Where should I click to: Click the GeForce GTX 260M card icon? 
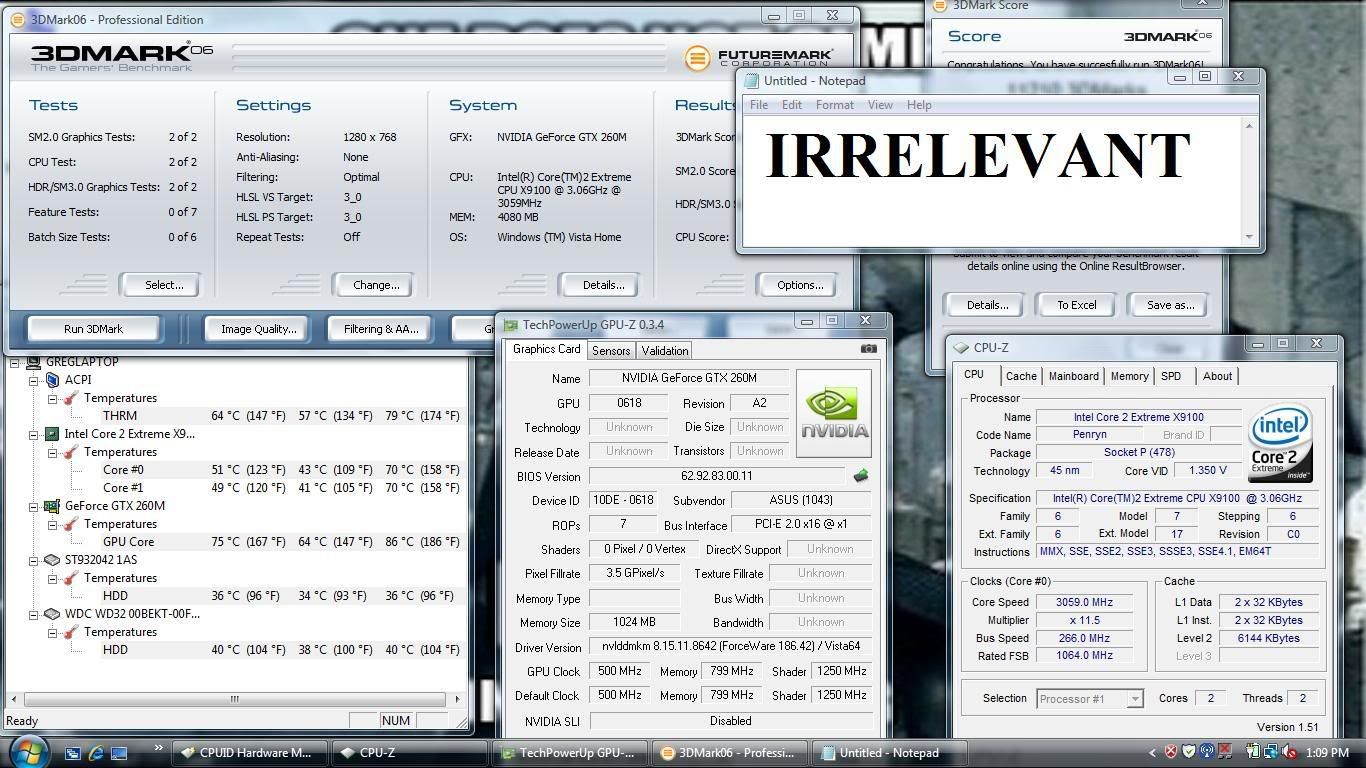52,506
